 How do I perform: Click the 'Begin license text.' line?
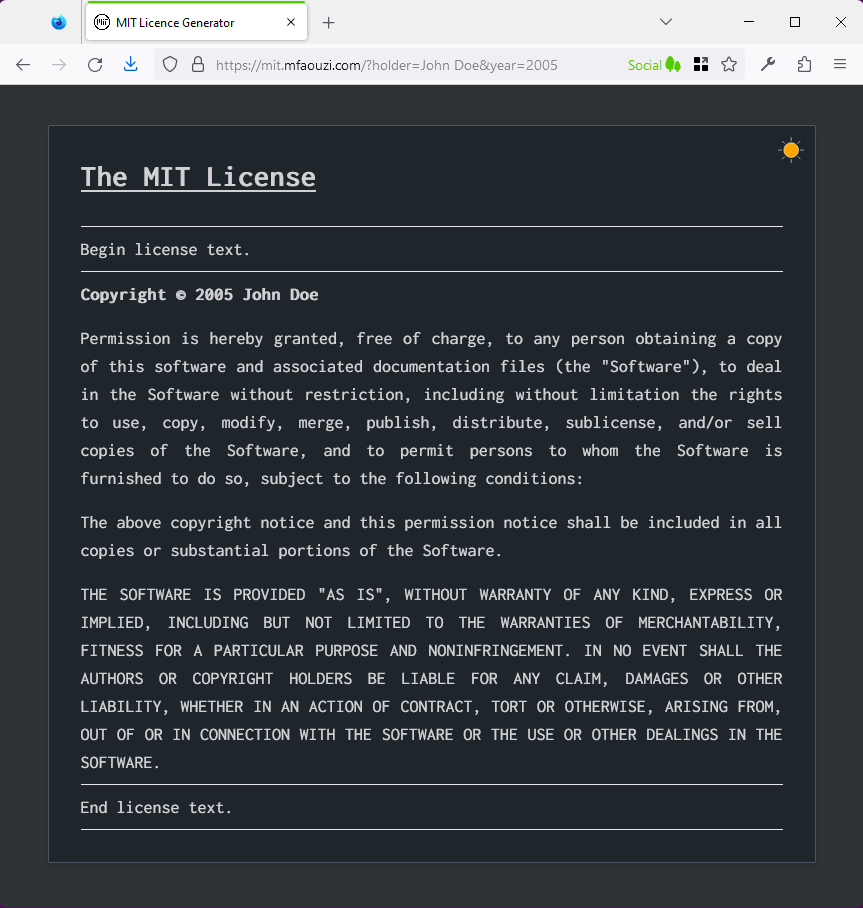165,250
